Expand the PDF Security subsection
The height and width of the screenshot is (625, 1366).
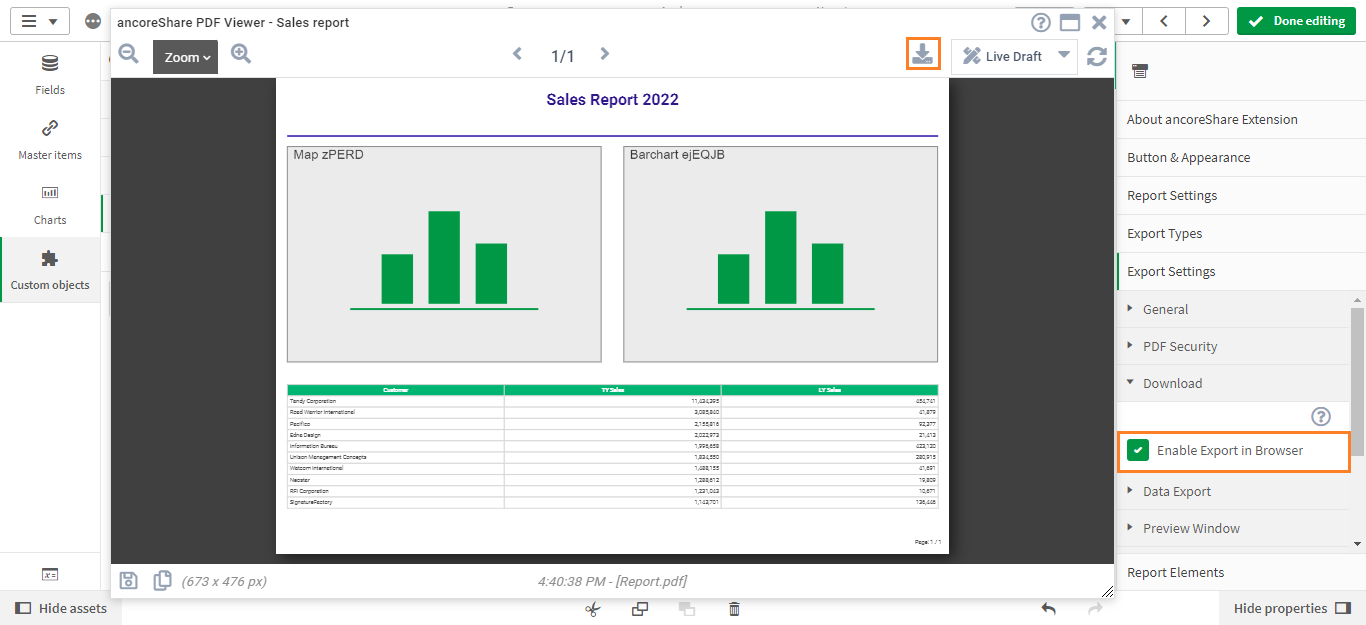tap(1233, 346)
